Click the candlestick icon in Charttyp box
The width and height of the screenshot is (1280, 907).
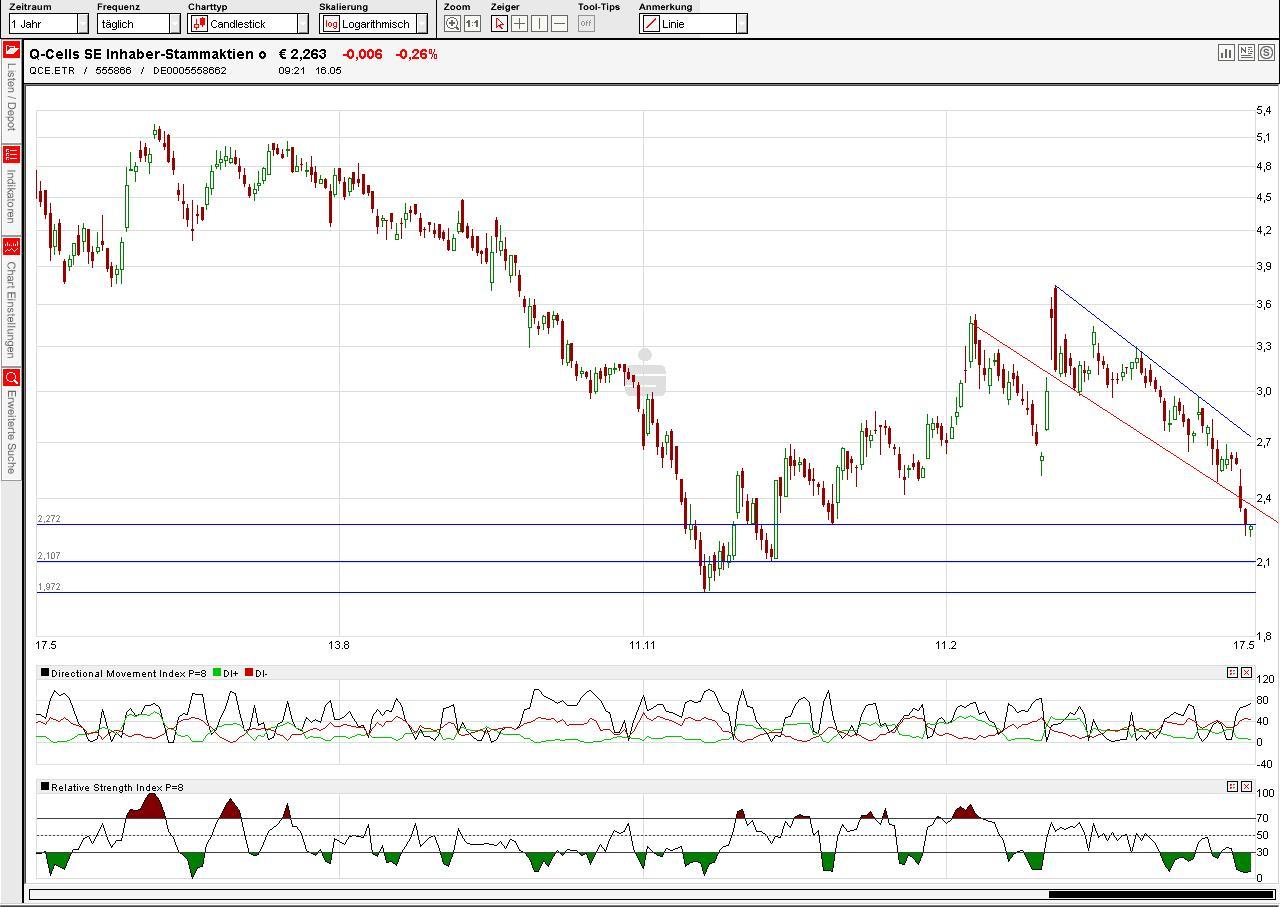pyautogui.click(x=199, y=24)
